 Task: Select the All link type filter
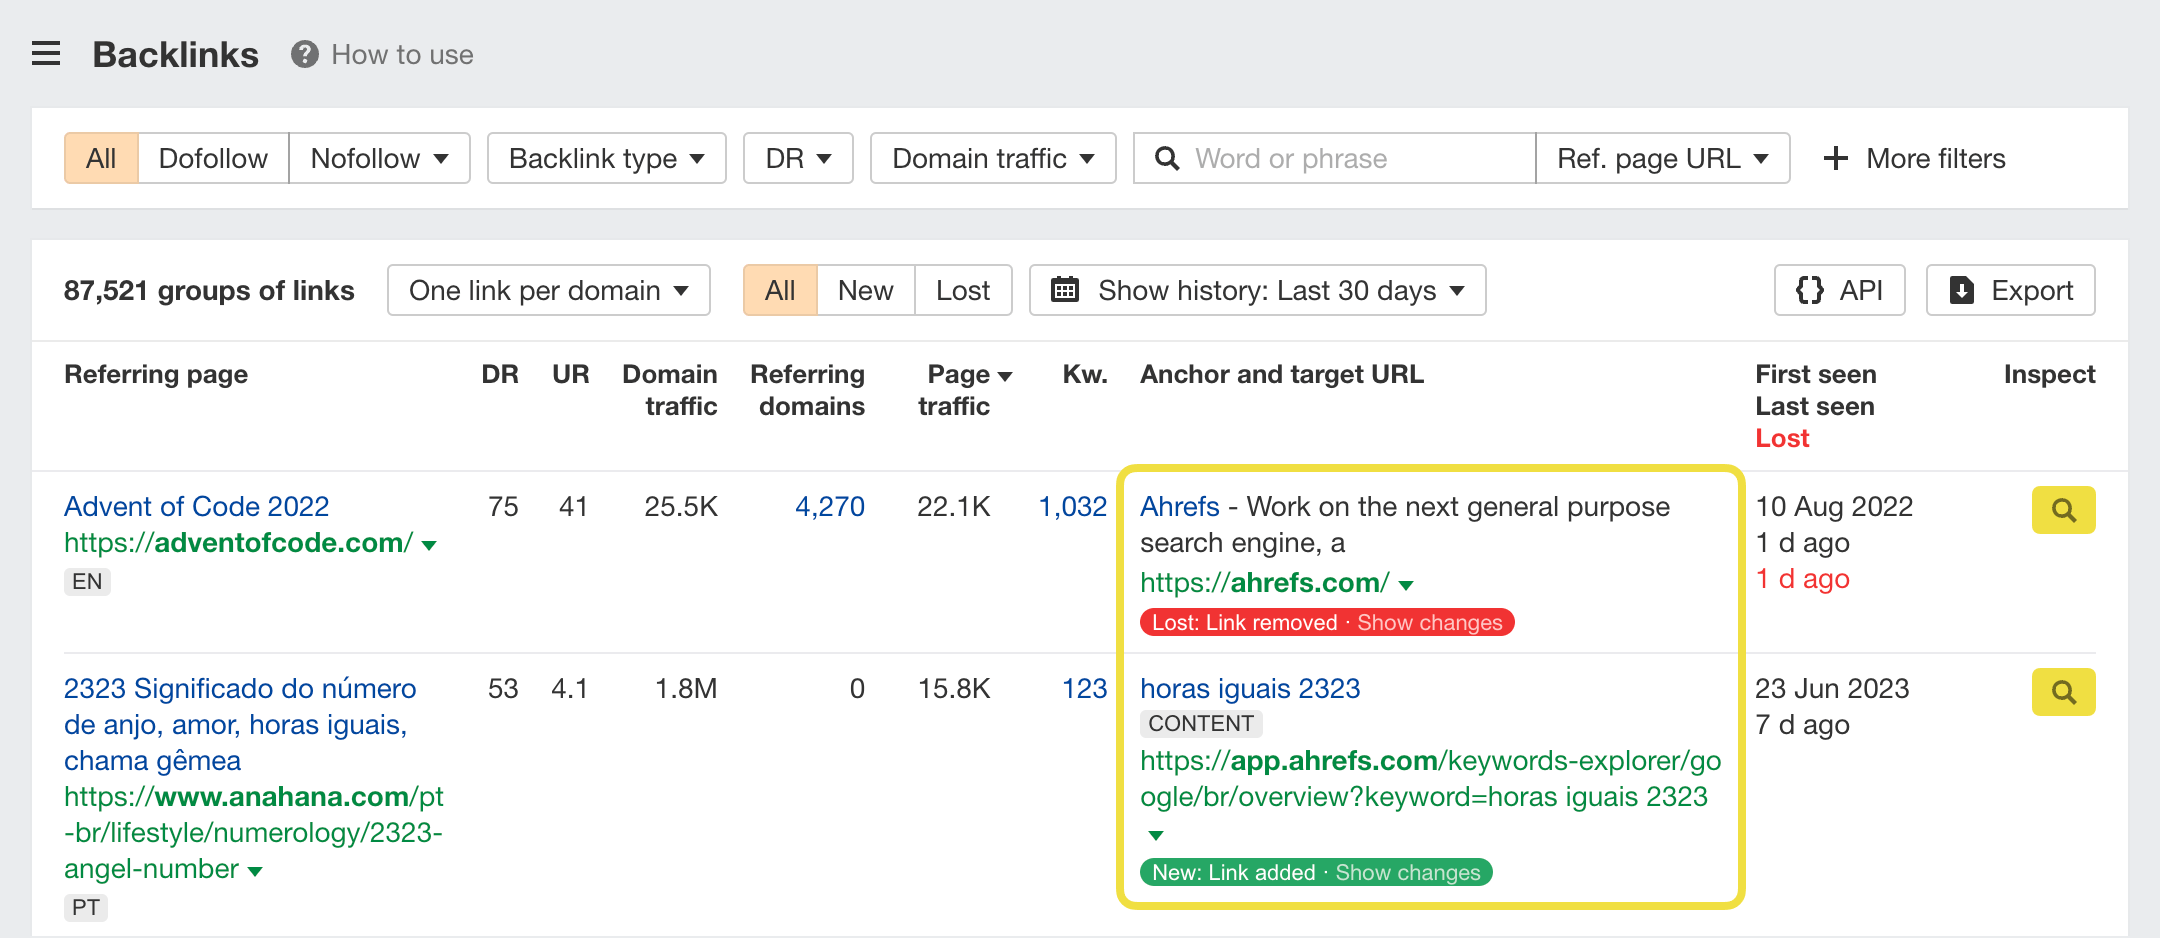pos(101,158)
